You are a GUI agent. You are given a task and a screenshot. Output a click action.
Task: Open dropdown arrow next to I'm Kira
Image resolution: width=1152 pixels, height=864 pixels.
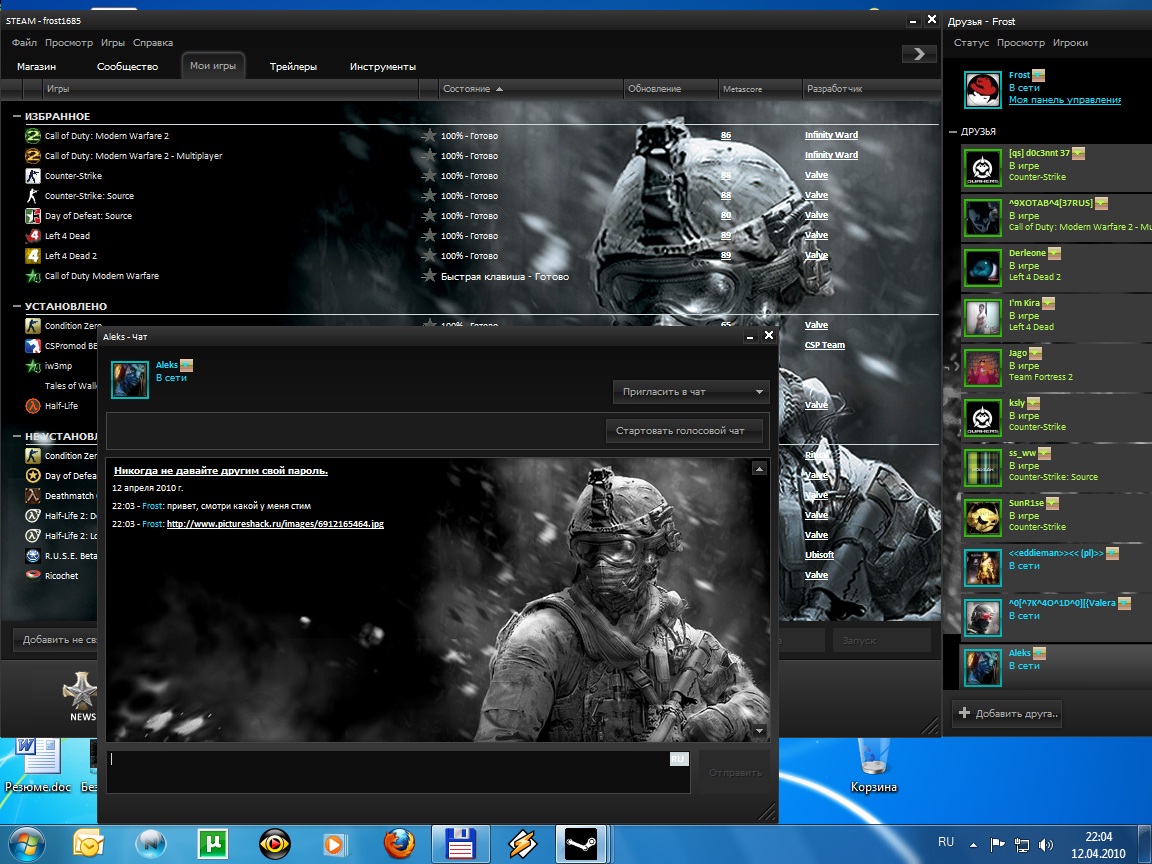click(1048, 303)
